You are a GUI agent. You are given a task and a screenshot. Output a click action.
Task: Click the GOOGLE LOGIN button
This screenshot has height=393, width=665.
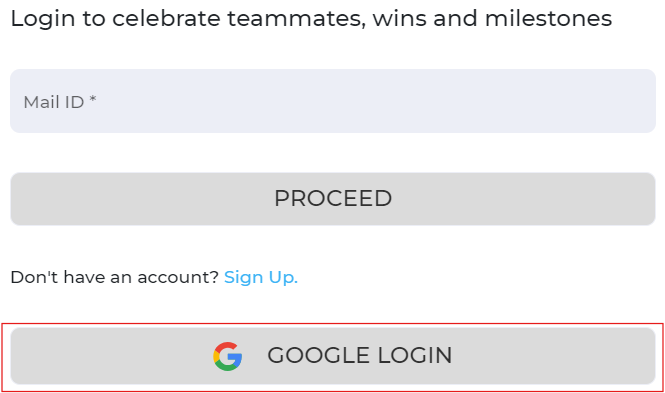(x=333, y=356)
